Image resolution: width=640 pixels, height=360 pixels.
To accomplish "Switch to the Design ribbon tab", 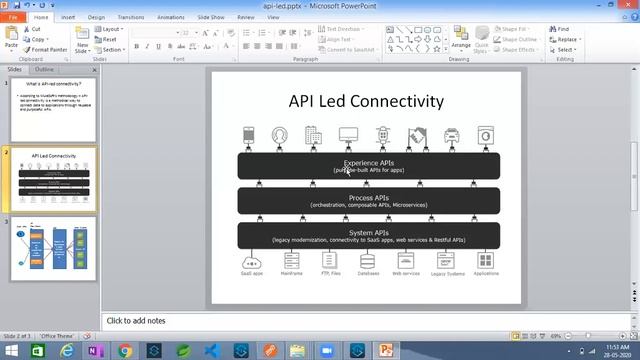I will (x=96, y=18).
